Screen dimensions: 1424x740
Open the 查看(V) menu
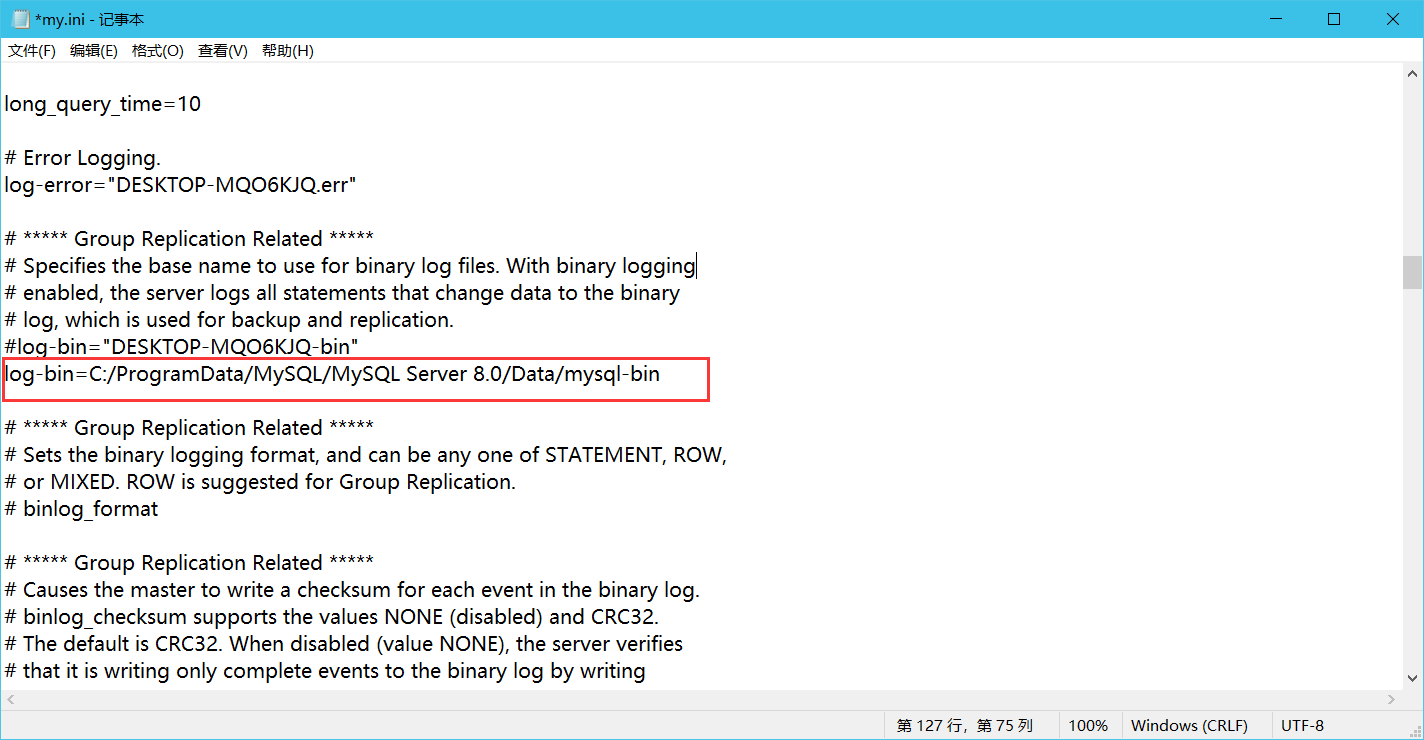tap(223, 51)
